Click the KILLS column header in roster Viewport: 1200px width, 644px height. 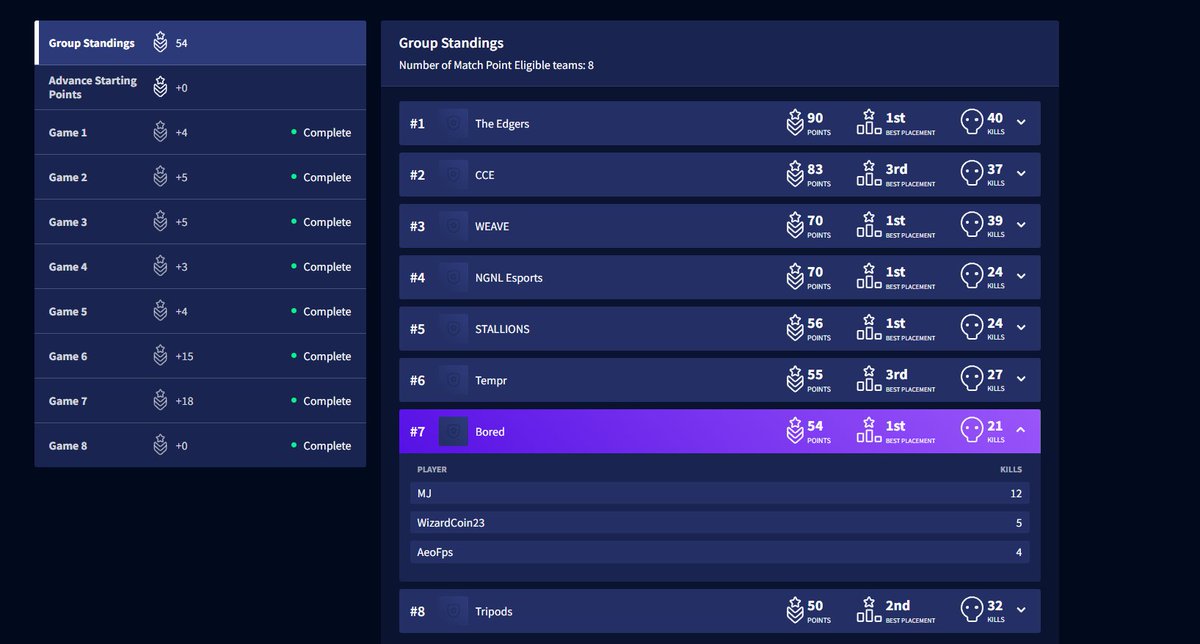coord(1011,469)
